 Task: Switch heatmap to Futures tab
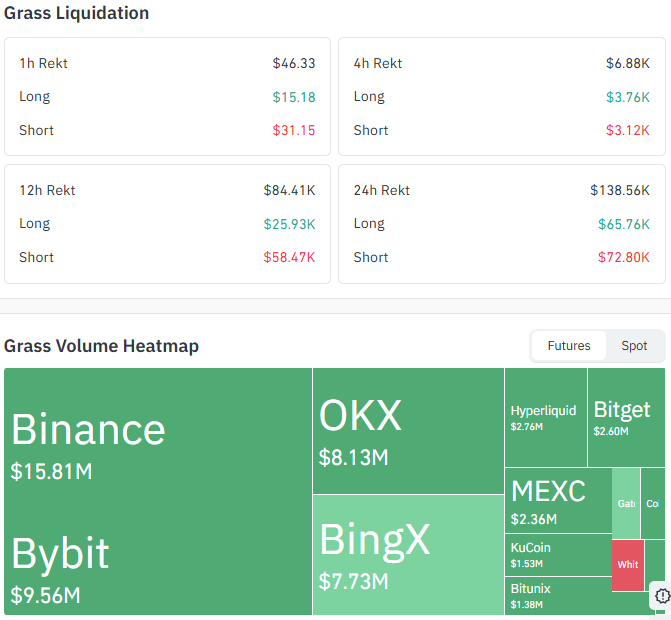pos(569,346)
